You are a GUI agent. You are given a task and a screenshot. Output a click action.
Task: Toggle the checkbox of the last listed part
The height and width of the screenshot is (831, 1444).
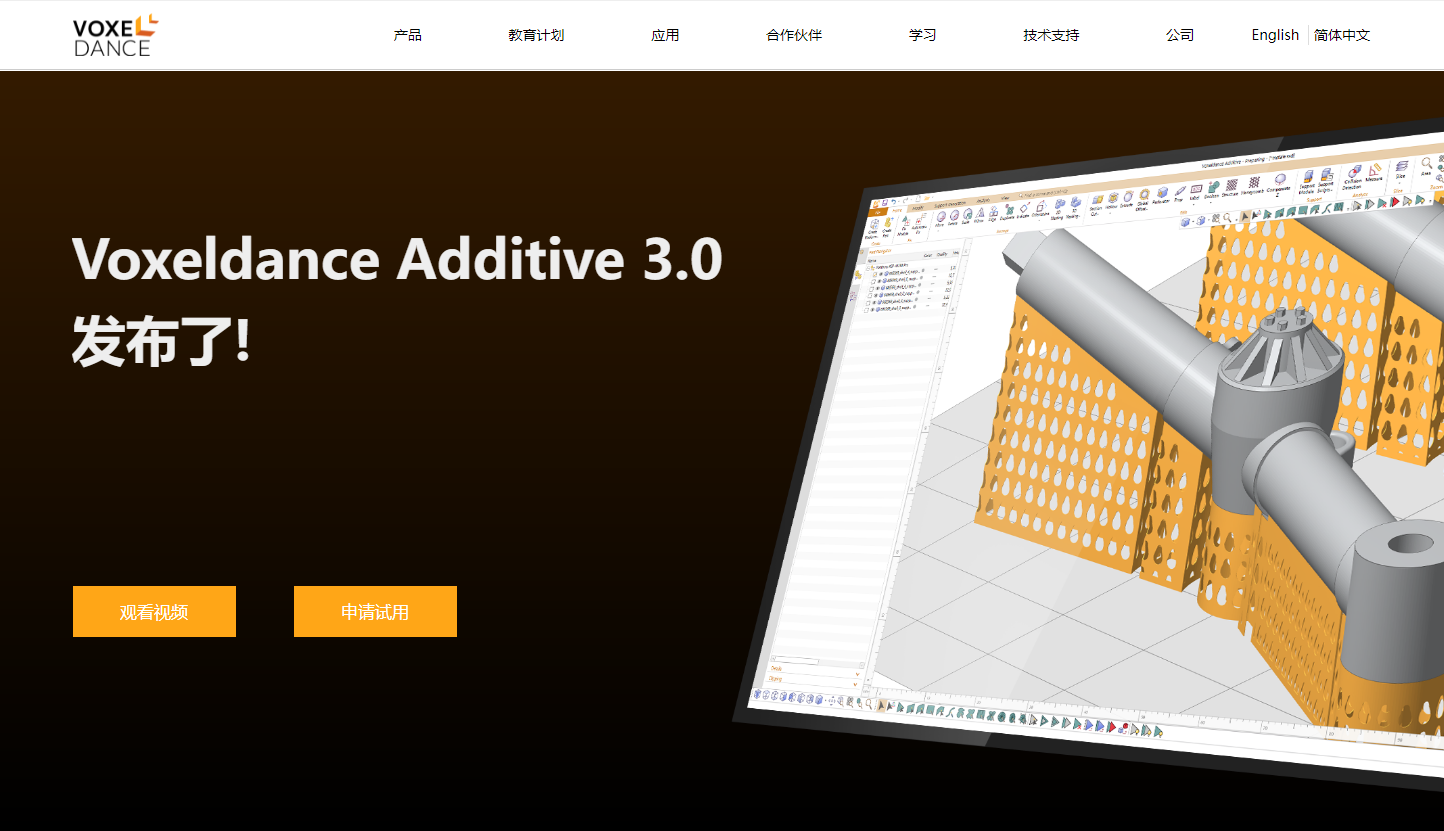click(866, 309)
